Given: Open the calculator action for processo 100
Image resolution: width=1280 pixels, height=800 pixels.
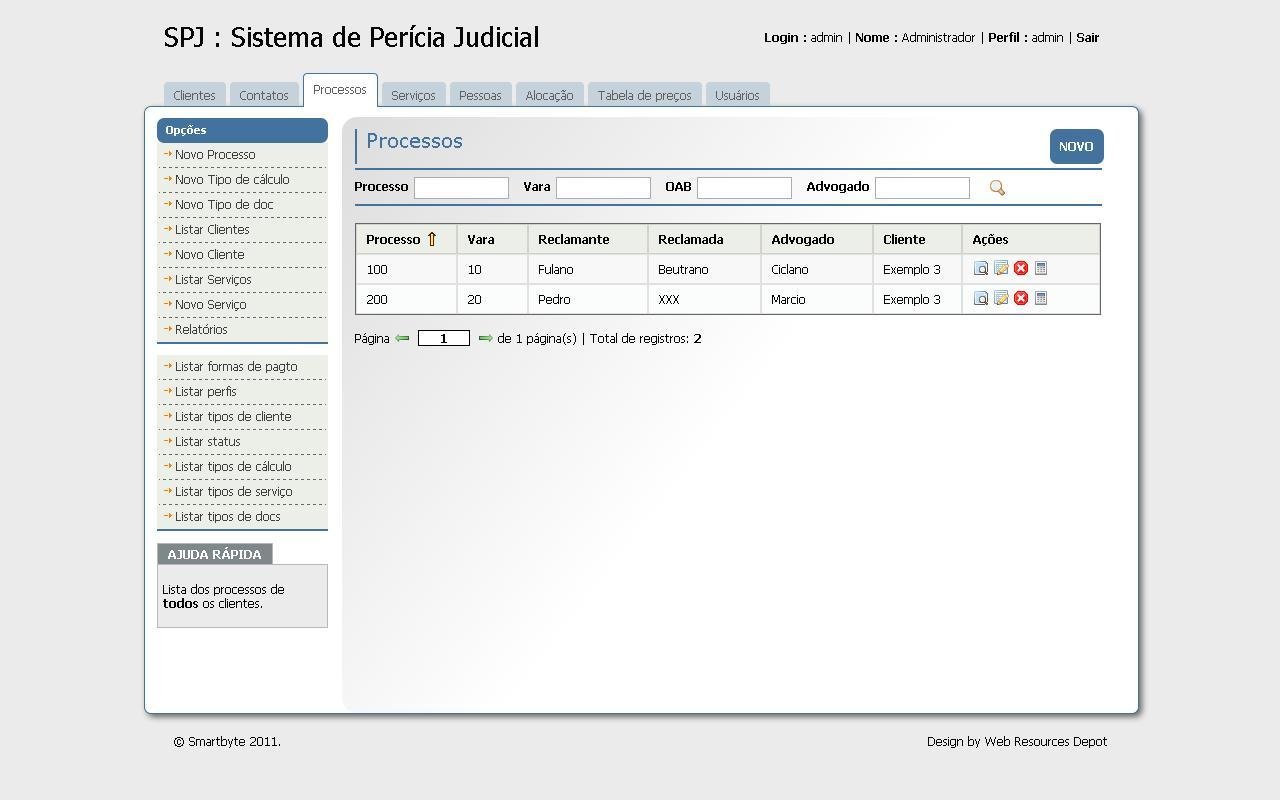Looking at the screenshot, I should (x=1040, y=268).
